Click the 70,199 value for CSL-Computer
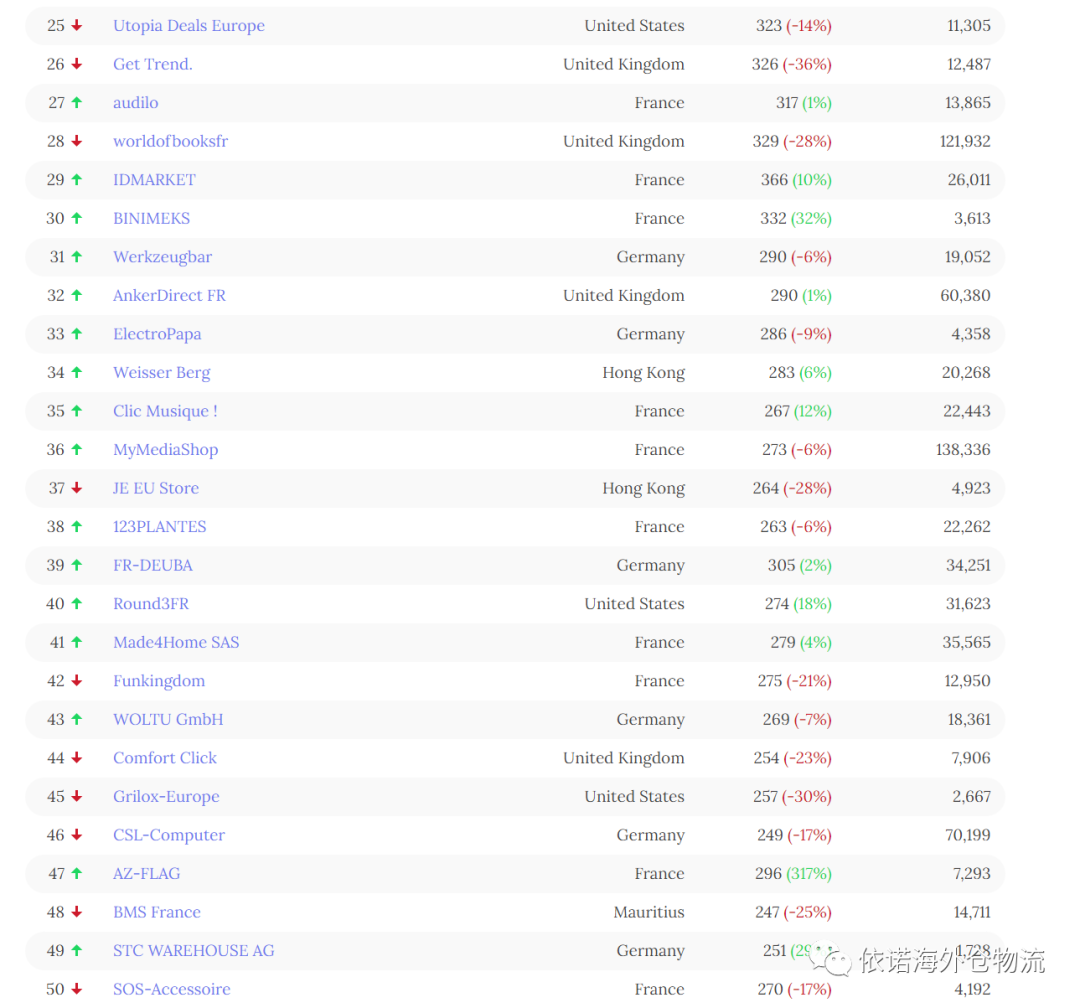1080x1008 pixels. pyautogui.click(x=968, y=836)
